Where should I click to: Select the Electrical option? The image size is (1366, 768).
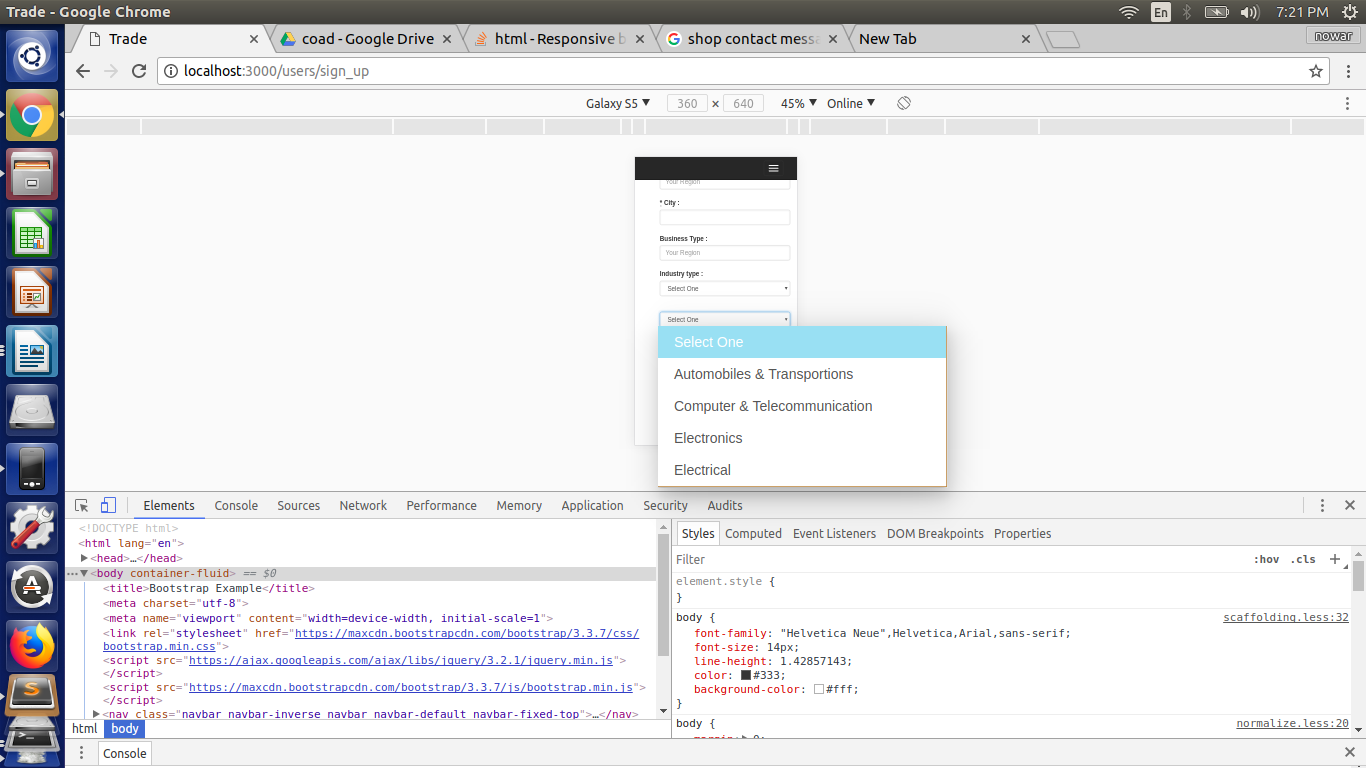[x=802, y=470]
